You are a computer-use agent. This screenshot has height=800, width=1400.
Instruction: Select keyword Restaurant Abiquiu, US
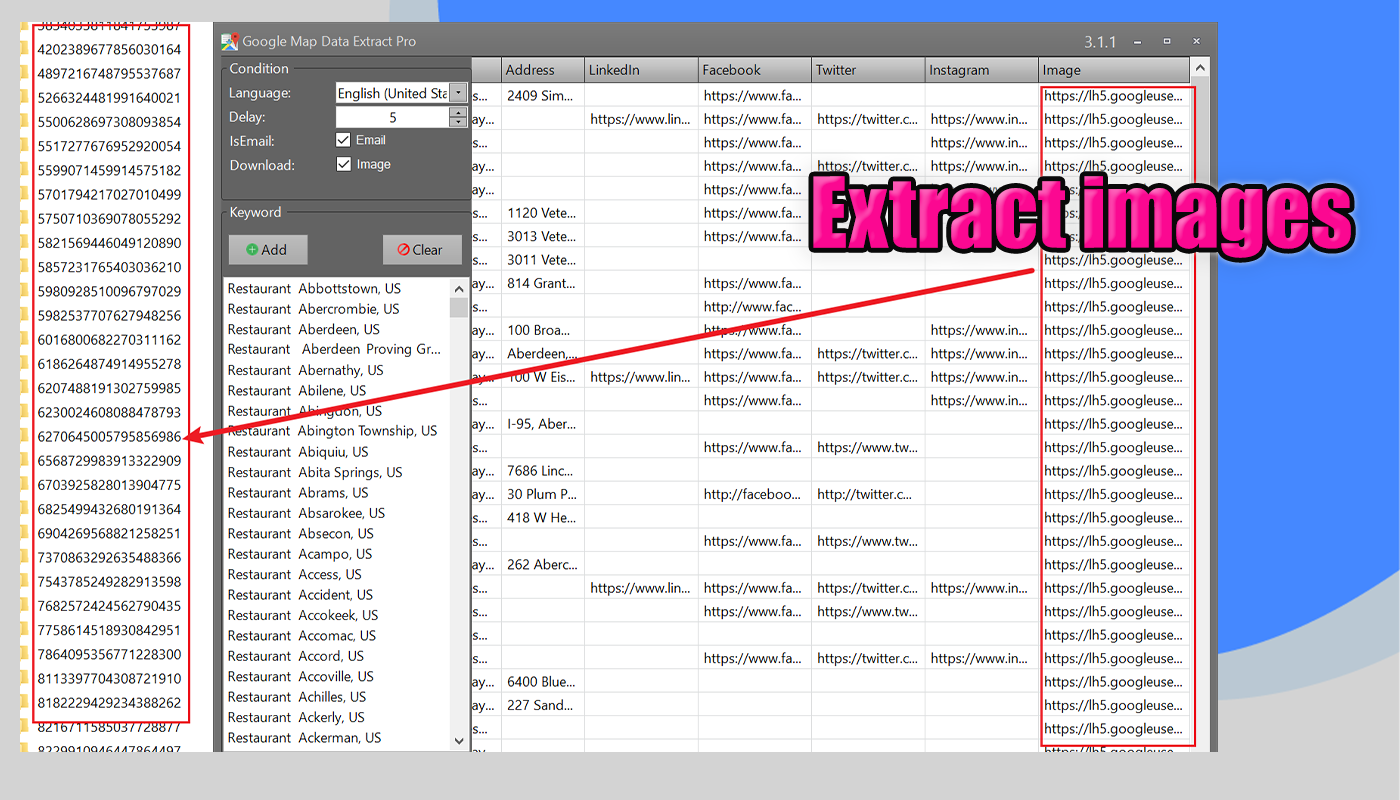(x=298, y=452)
